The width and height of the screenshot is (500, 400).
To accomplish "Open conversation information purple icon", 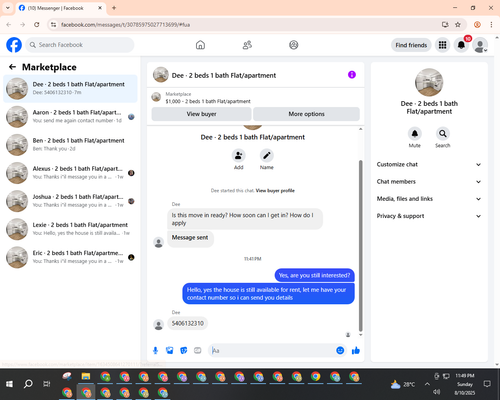I will 352,75.
